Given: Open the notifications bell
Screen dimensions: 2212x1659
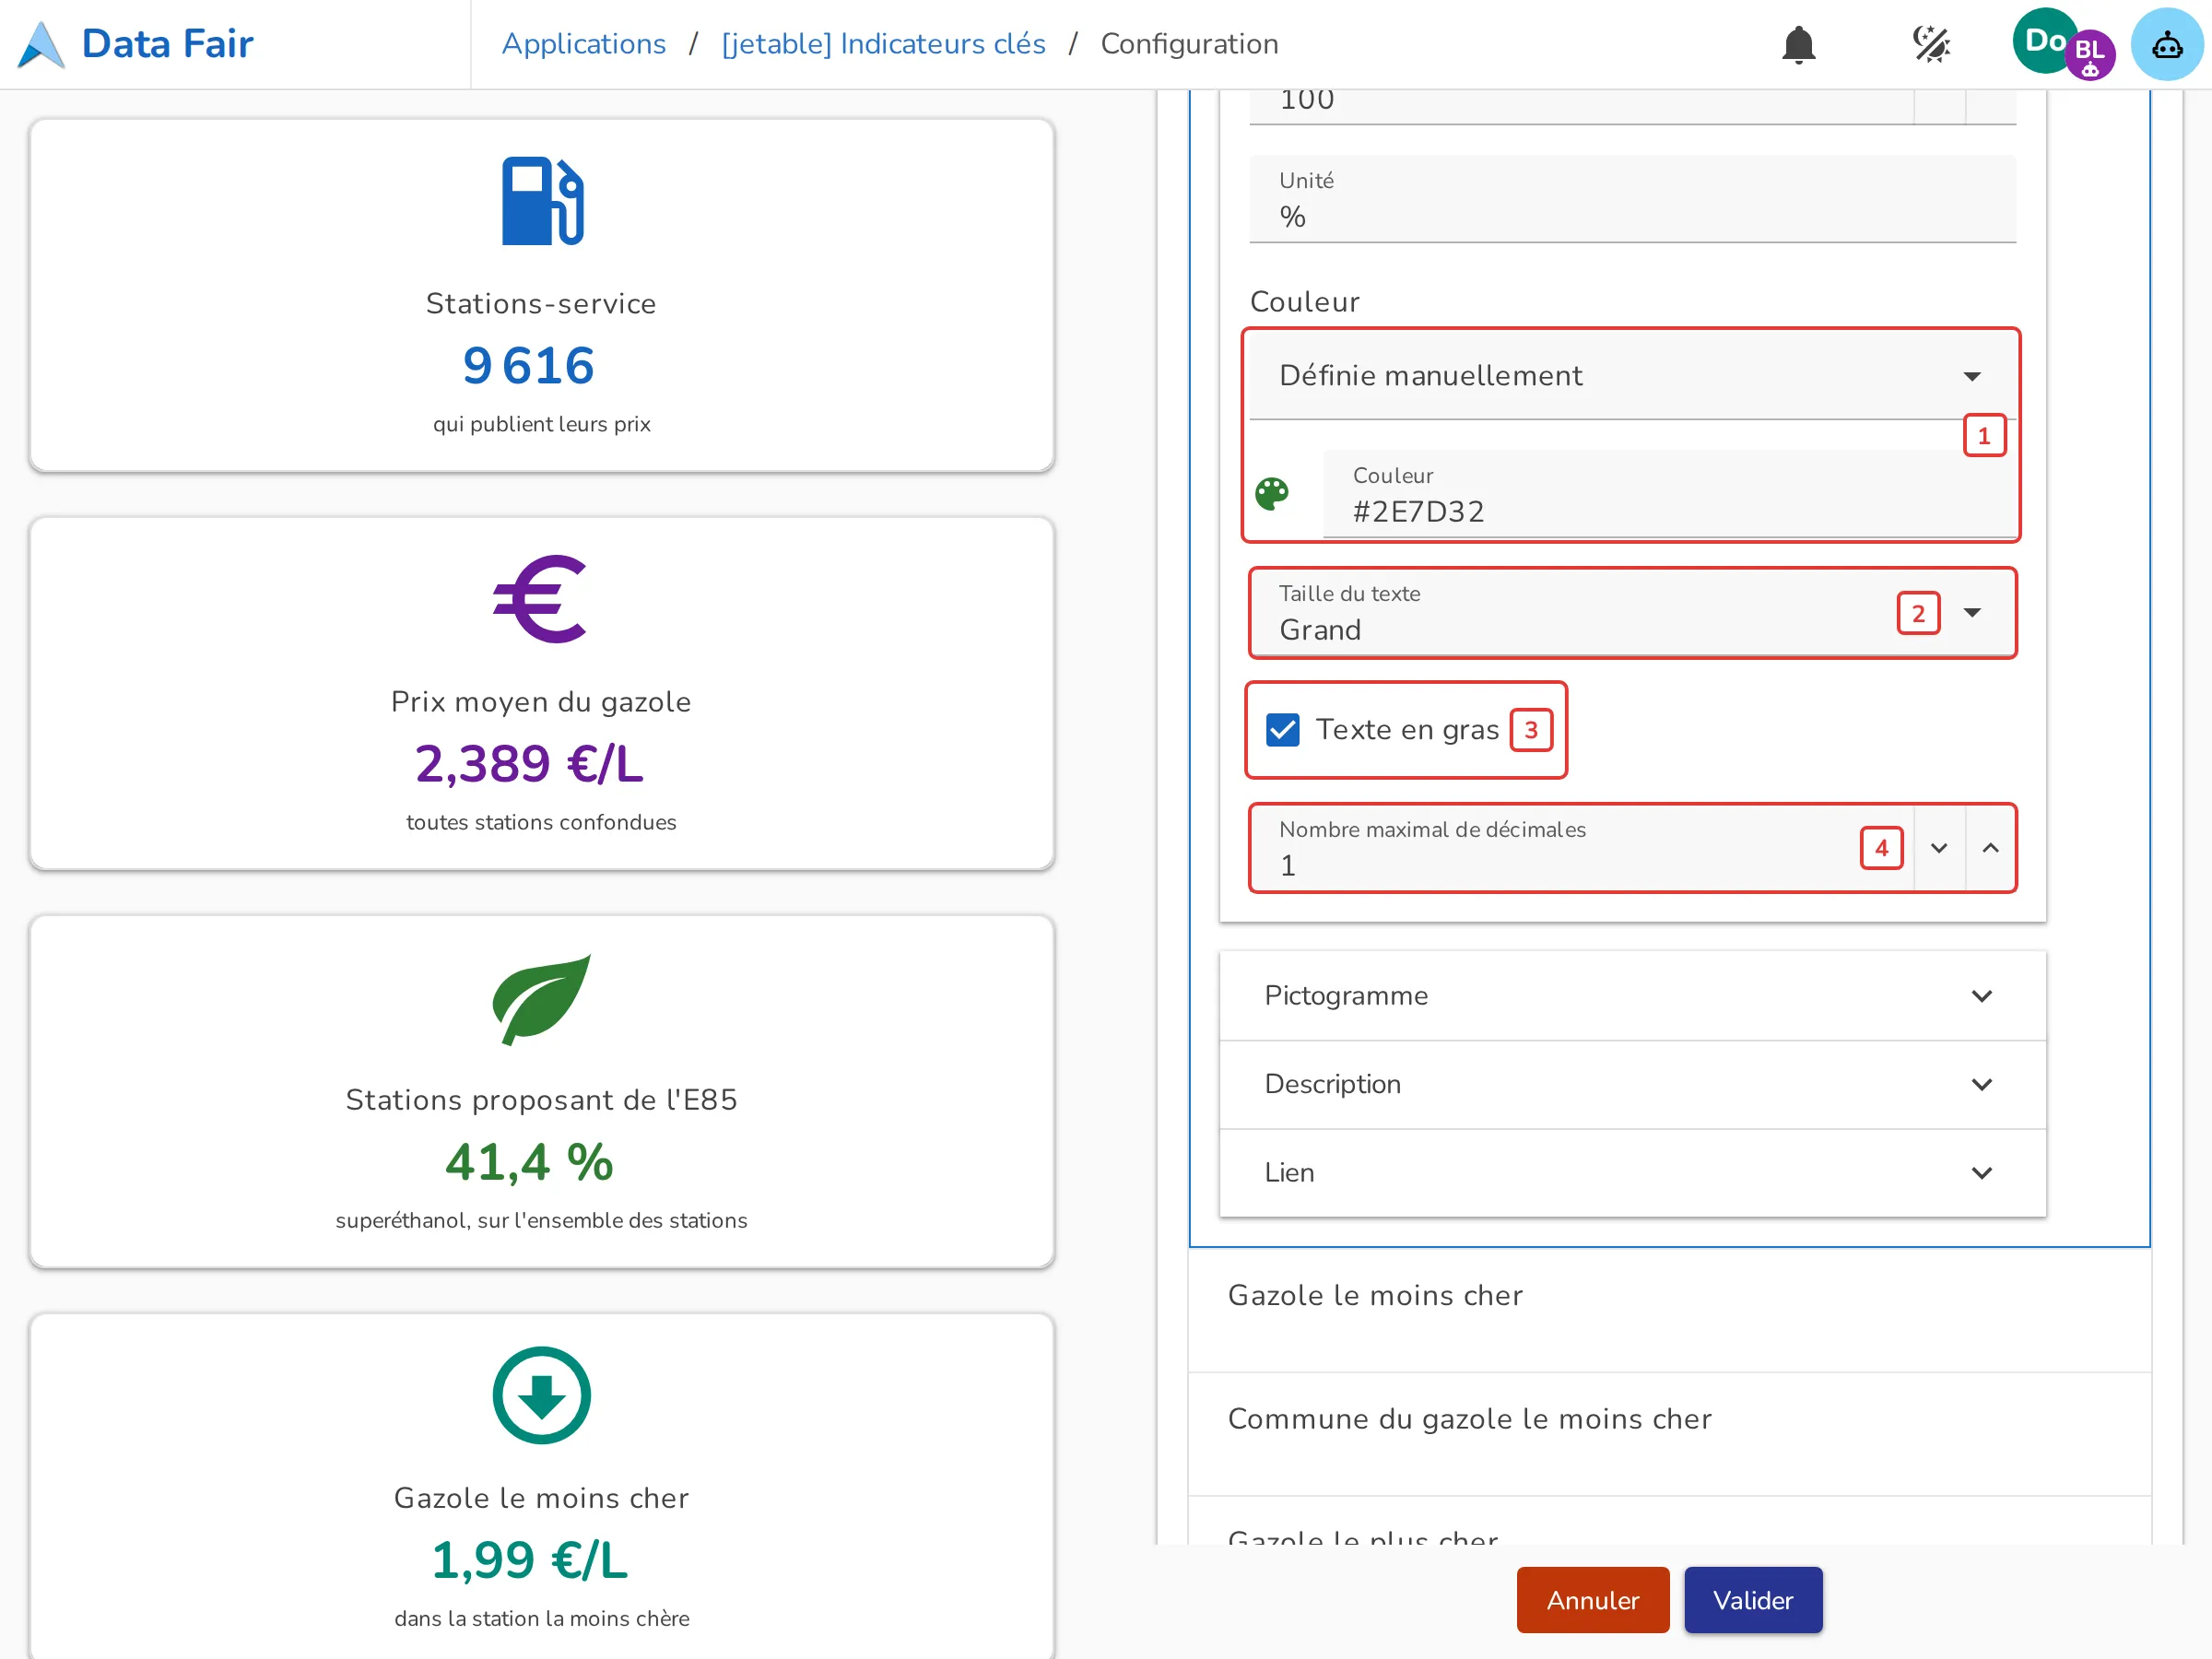Looking at the screenshot, I should [1798, 44].
